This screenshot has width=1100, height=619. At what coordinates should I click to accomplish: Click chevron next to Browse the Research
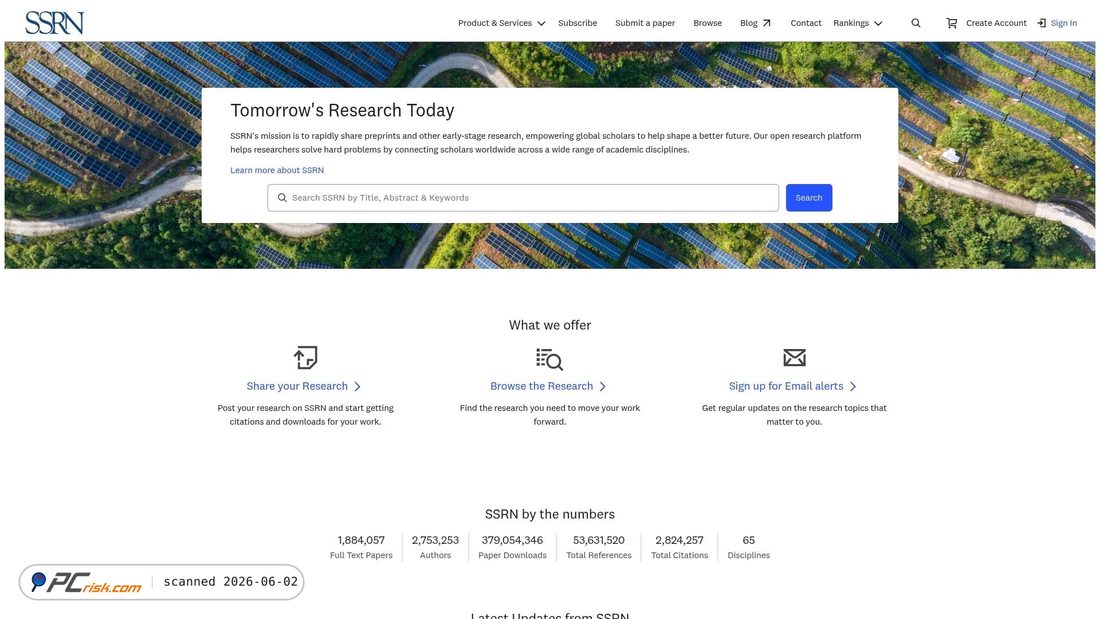(x=603, y=387)
